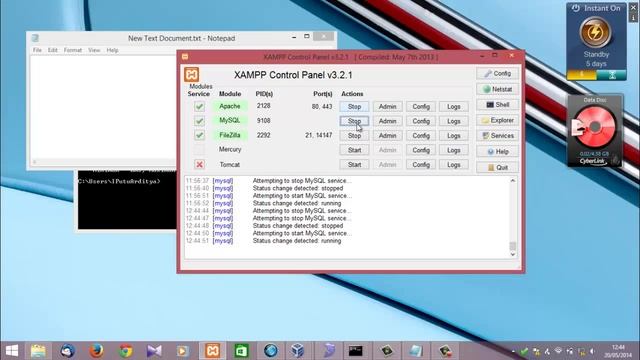
Task: Open the Tomcat Config menu
Action: coord(421,165)
